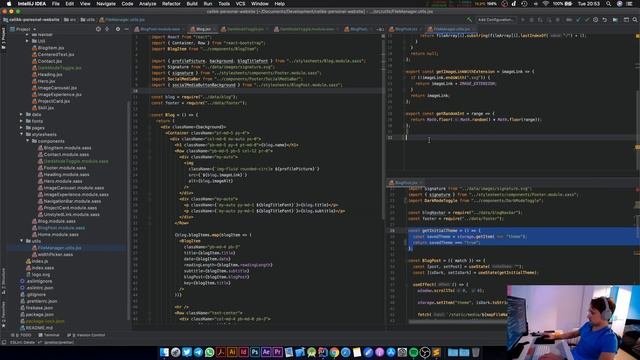
Task: Open the Wi-Fi menu bar icon
Action: pos(546,4)
